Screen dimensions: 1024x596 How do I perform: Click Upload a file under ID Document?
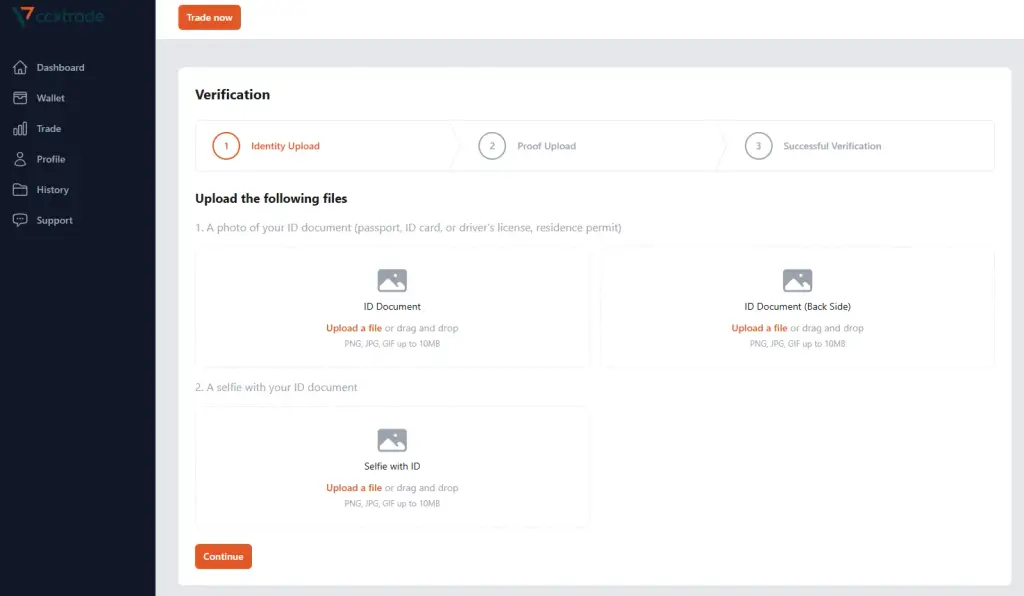click(354, 328)
